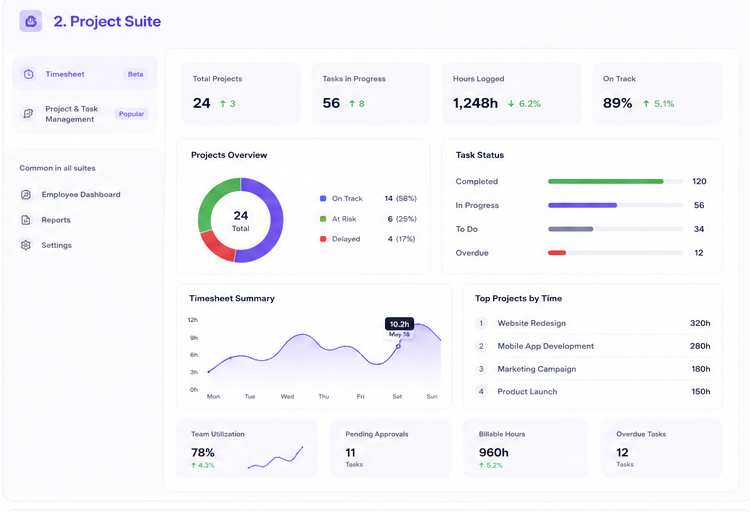Viewport: 750px width, 512px height.
Task: Click the 10.2h tooltip on the chart
Action: click(x=399, y=324)
